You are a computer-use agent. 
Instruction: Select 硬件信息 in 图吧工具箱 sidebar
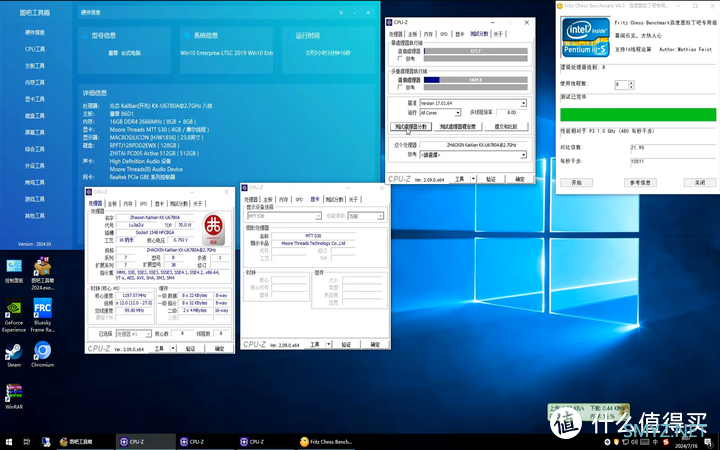(x=35, y=32)
